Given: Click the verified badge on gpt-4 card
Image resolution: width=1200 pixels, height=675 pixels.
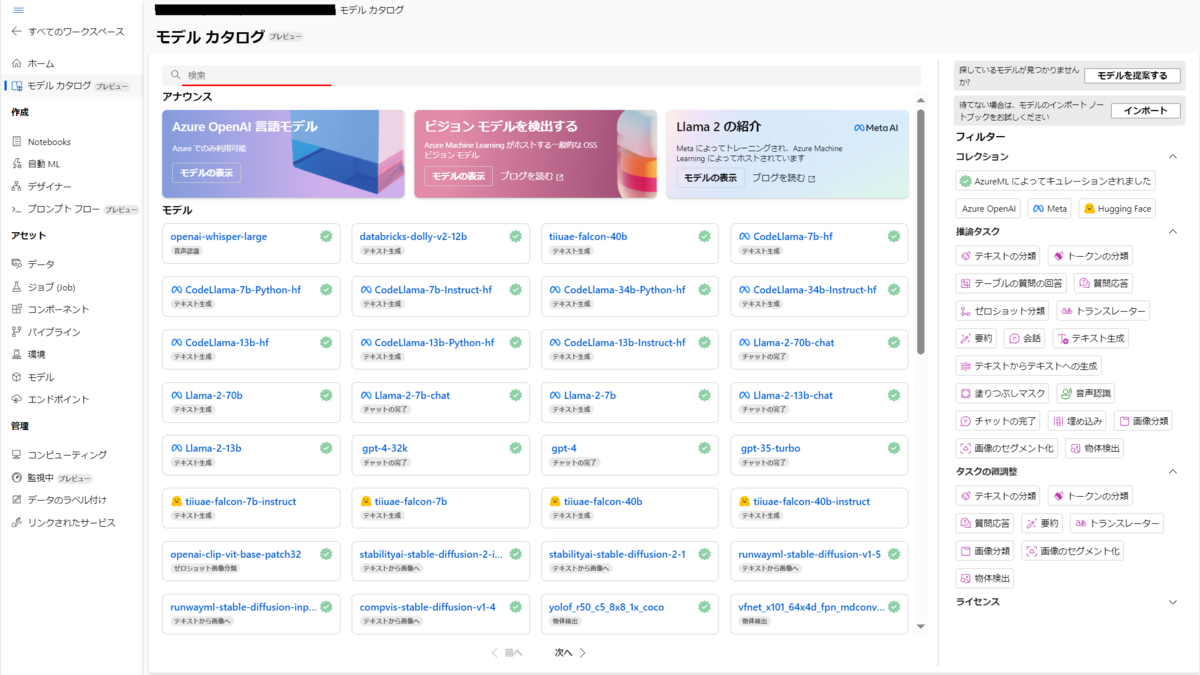Looking at the screenshot, I should tap(704, 448).
